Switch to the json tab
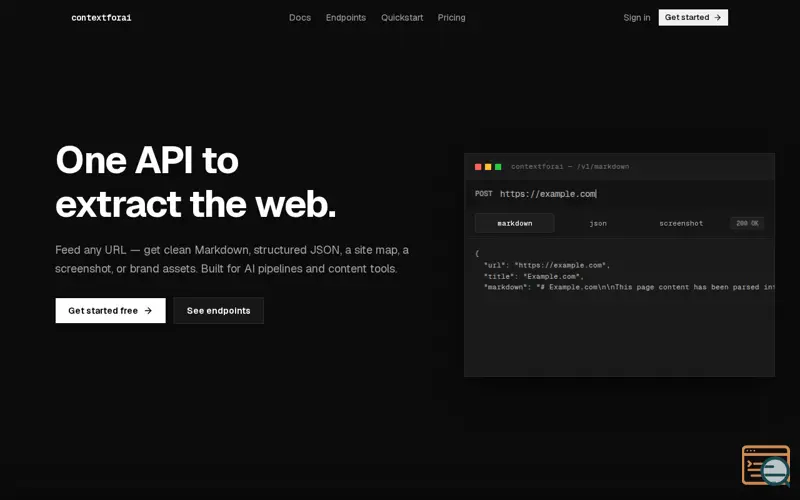Image resolution: width=800 pixels, height=500 pixels. pos(597,223)
